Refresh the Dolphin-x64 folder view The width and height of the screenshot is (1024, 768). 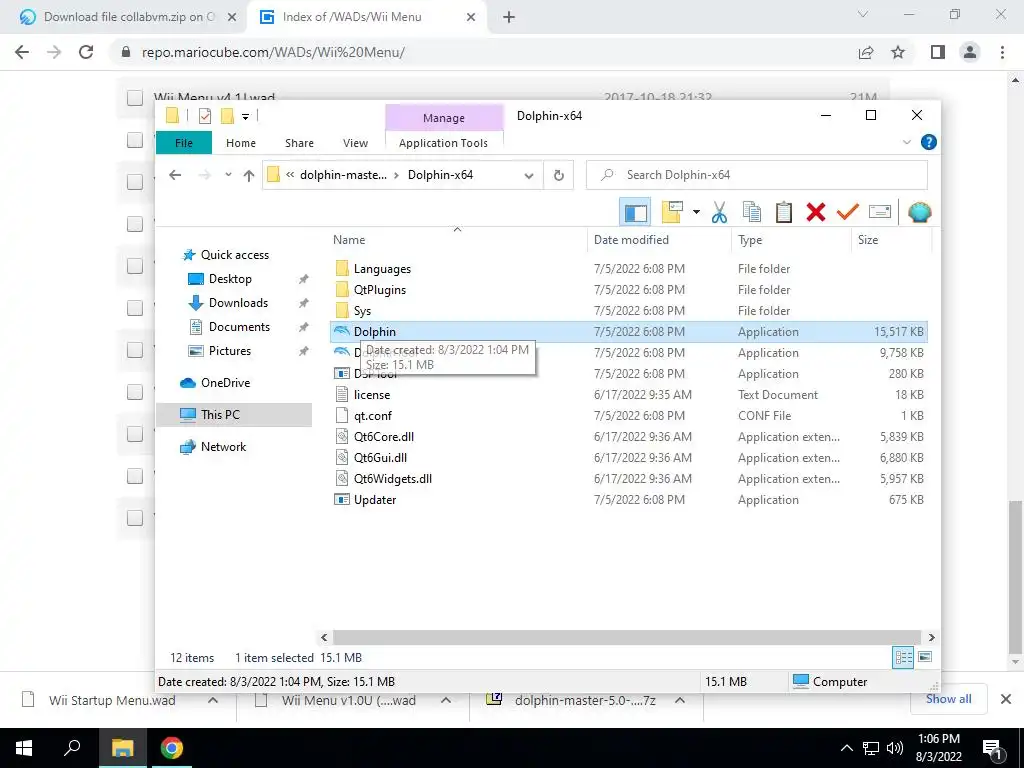tap(558, 175)
